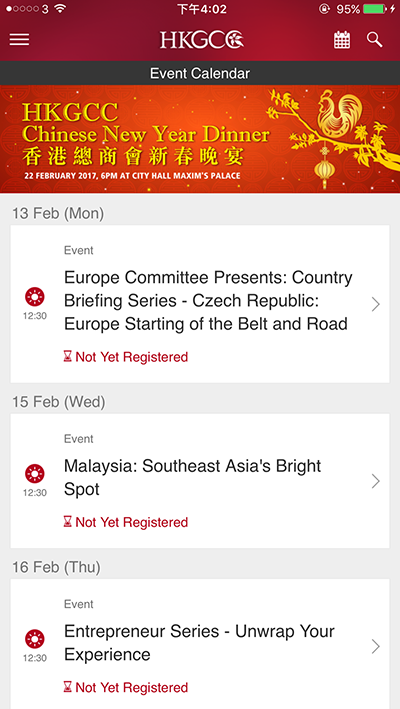Screen dimensions: 400x709
Task: Open Malaysia: Southeast Asia's Bright Spot
Action: 193,477
